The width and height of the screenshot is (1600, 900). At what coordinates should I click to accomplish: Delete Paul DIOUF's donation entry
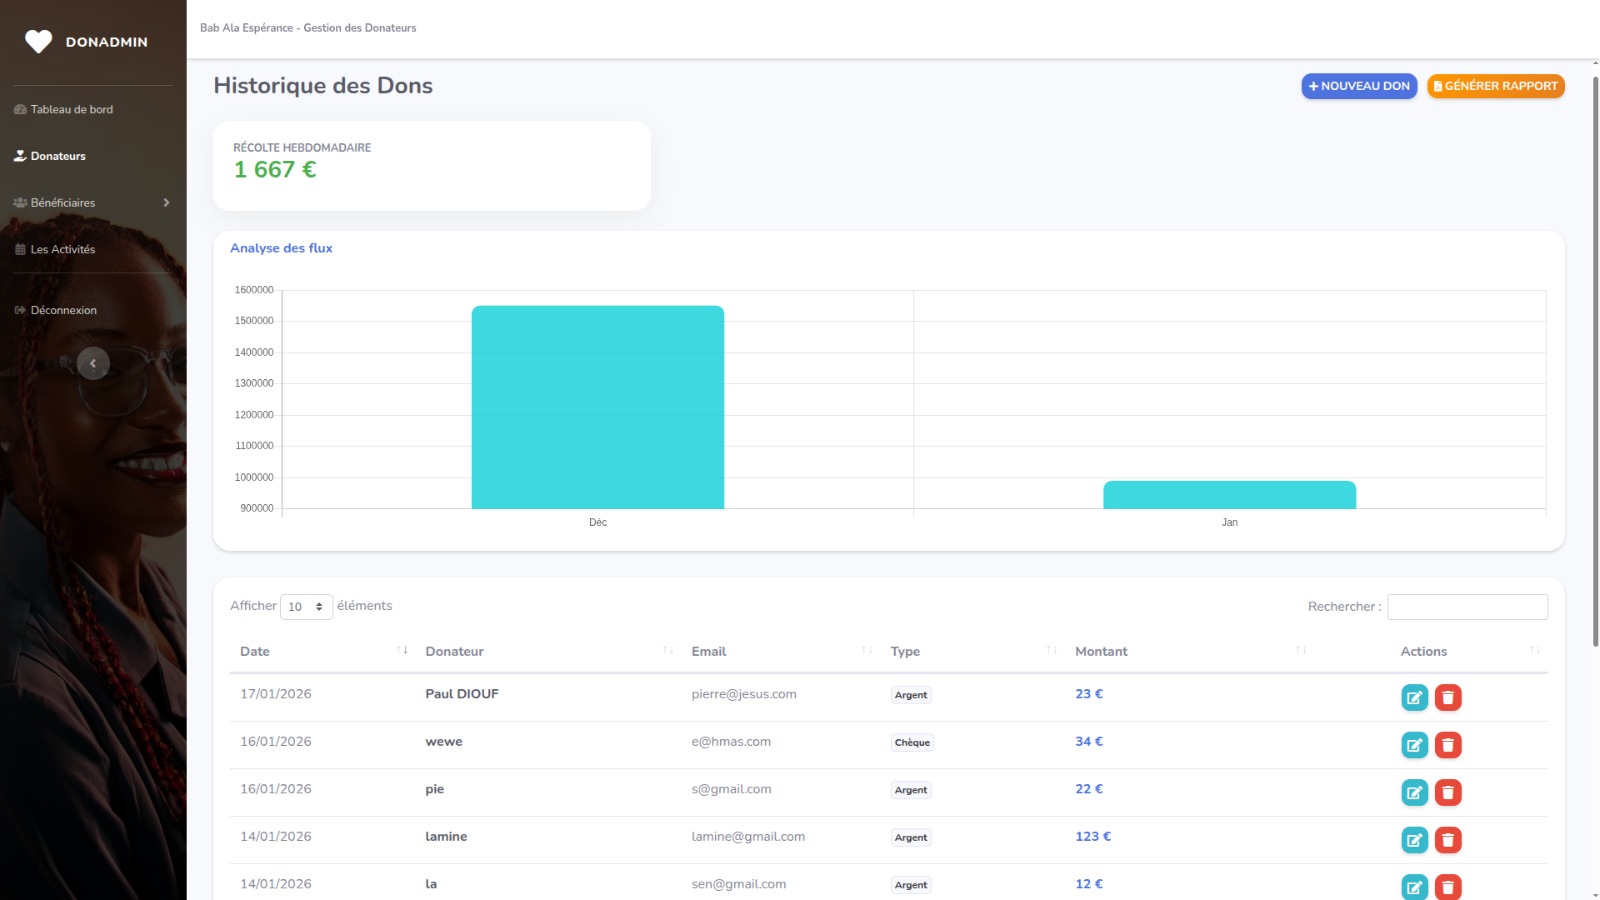point(1448,698)
